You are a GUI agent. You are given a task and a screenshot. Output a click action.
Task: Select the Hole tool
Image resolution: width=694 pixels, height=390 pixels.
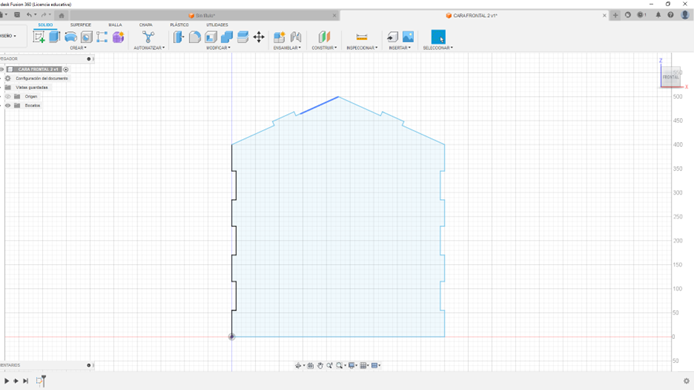point(86,37)
